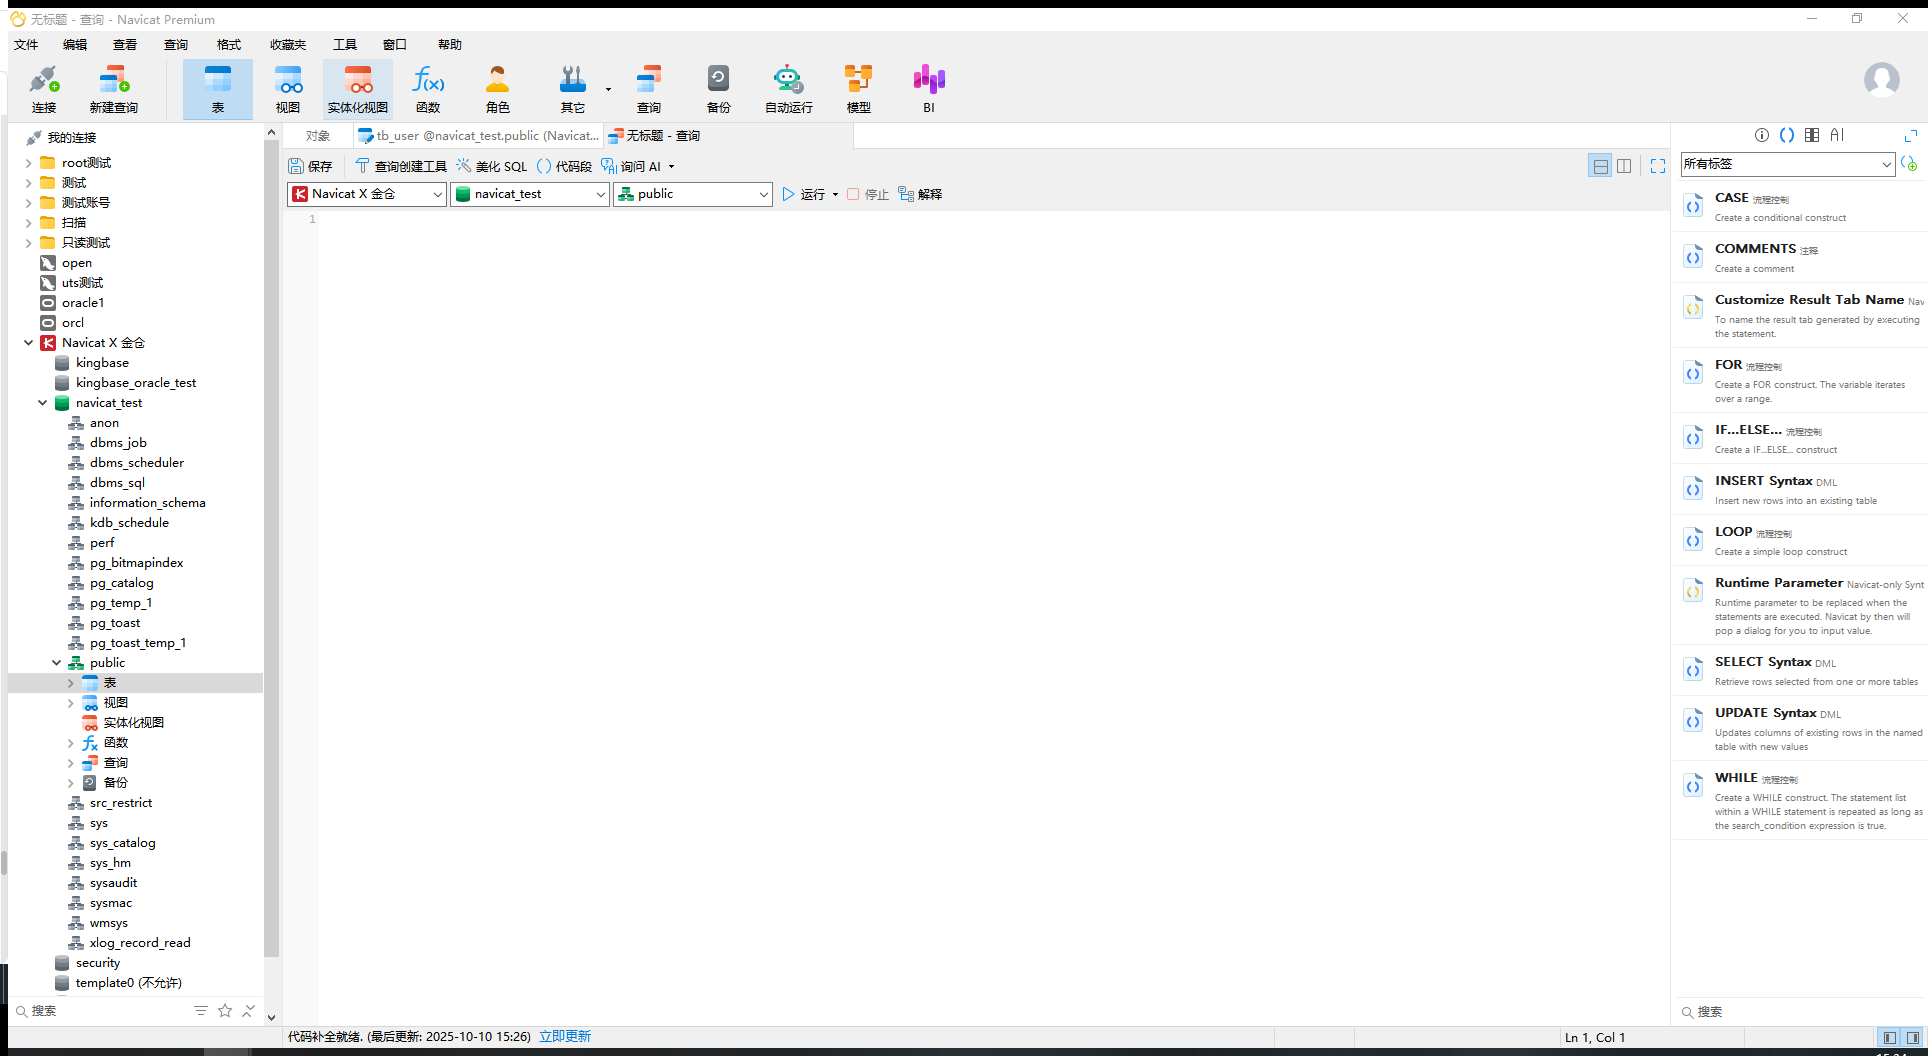Image resolution: width=1928 pixels, height=1056 pixels.
Task: Open the 连接 connection tool
Action: click(x=44, y=89)
